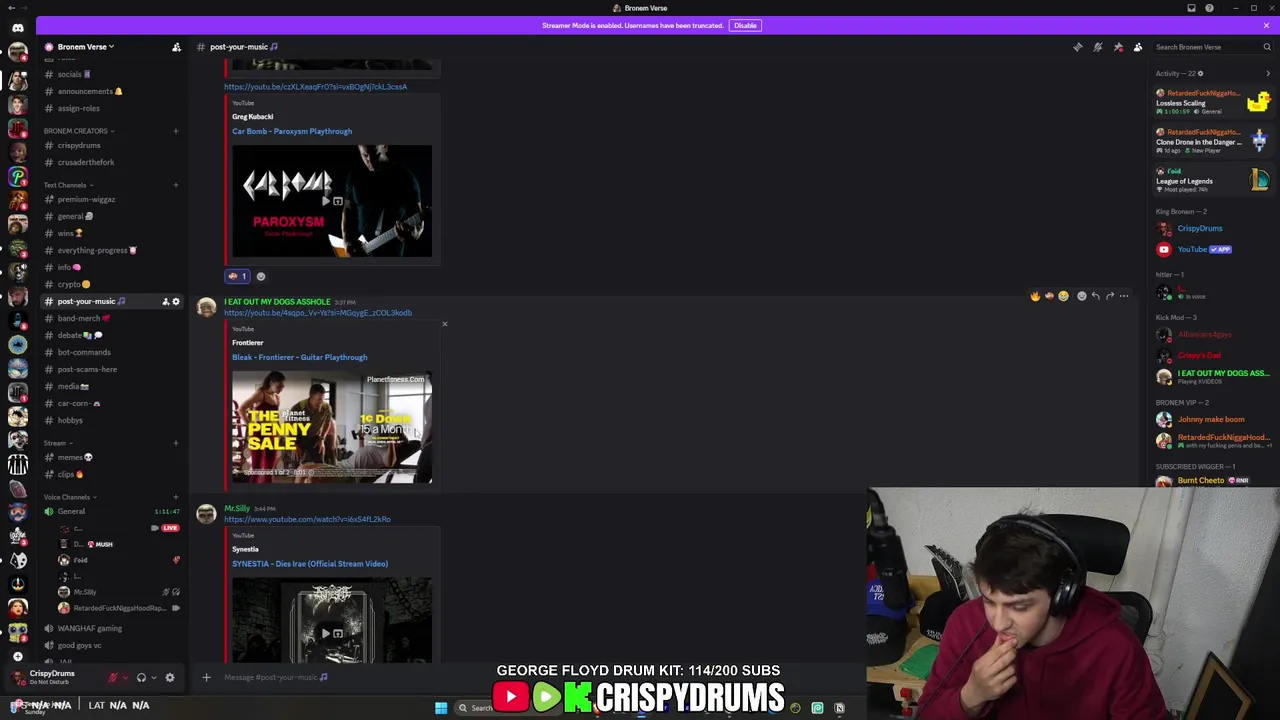Open Discord home direct messages icon
The height and width of the screenshot is (720, 1280).
pos(18,27)
